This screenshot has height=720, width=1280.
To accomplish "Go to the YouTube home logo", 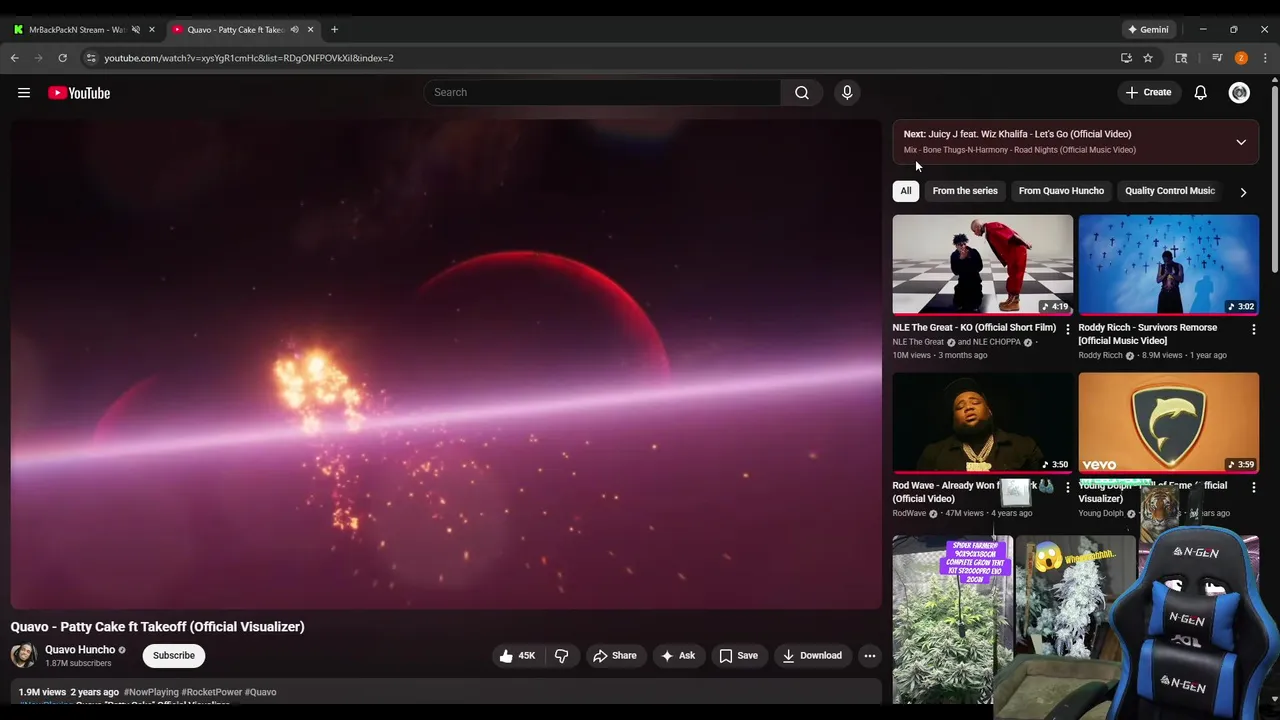I will coord(79,93).
